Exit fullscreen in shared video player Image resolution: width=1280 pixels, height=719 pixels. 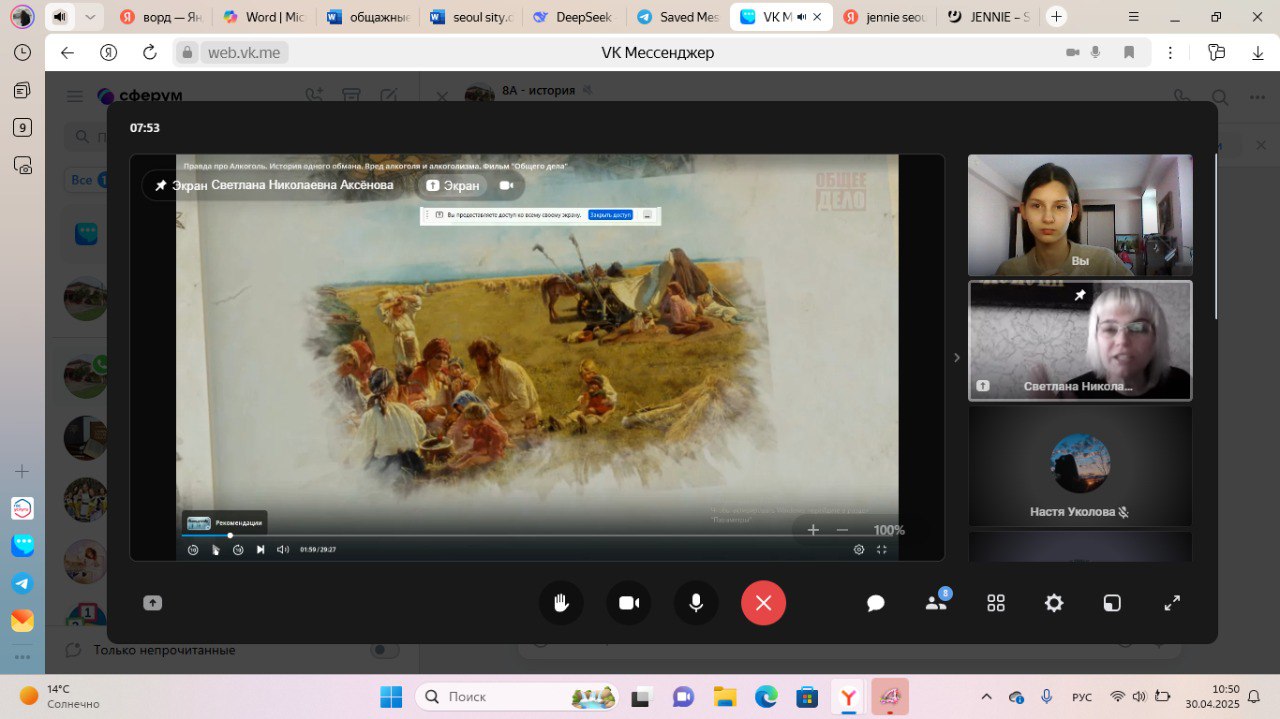click(x=881, y=549)
